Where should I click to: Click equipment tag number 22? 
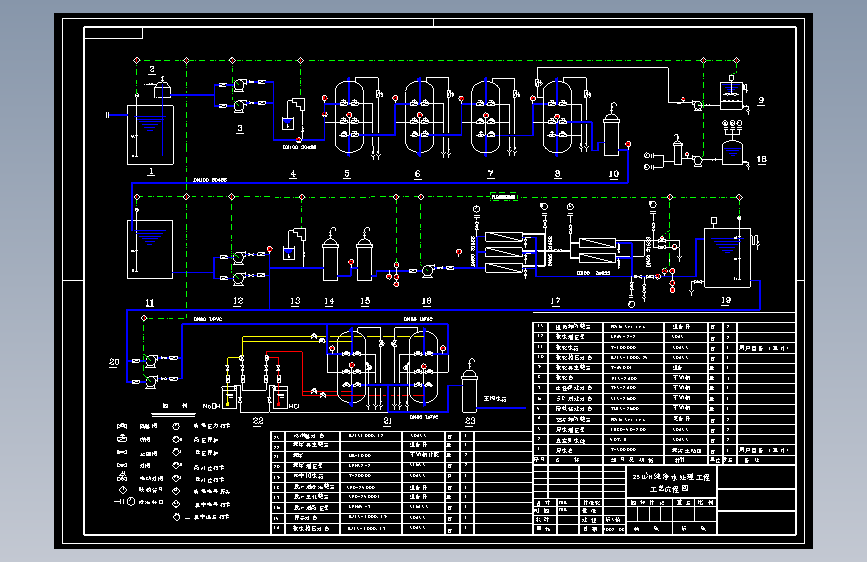pos(258,421)
